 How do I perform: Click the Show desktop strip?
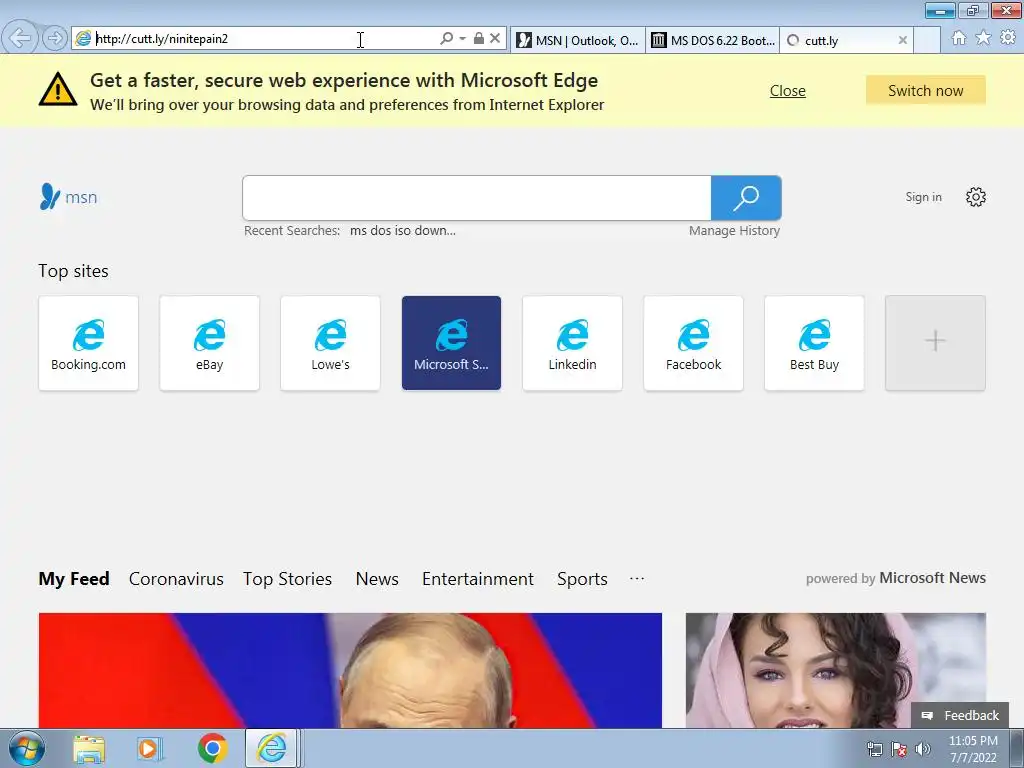1017,748
